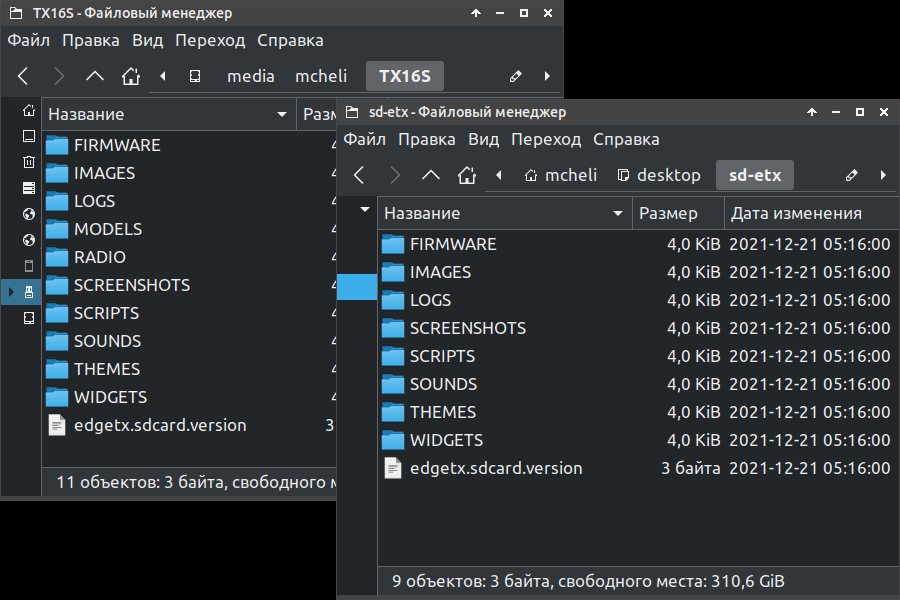Sort by Дата изменения column in sd-etx window

click(x=812, y=214)
